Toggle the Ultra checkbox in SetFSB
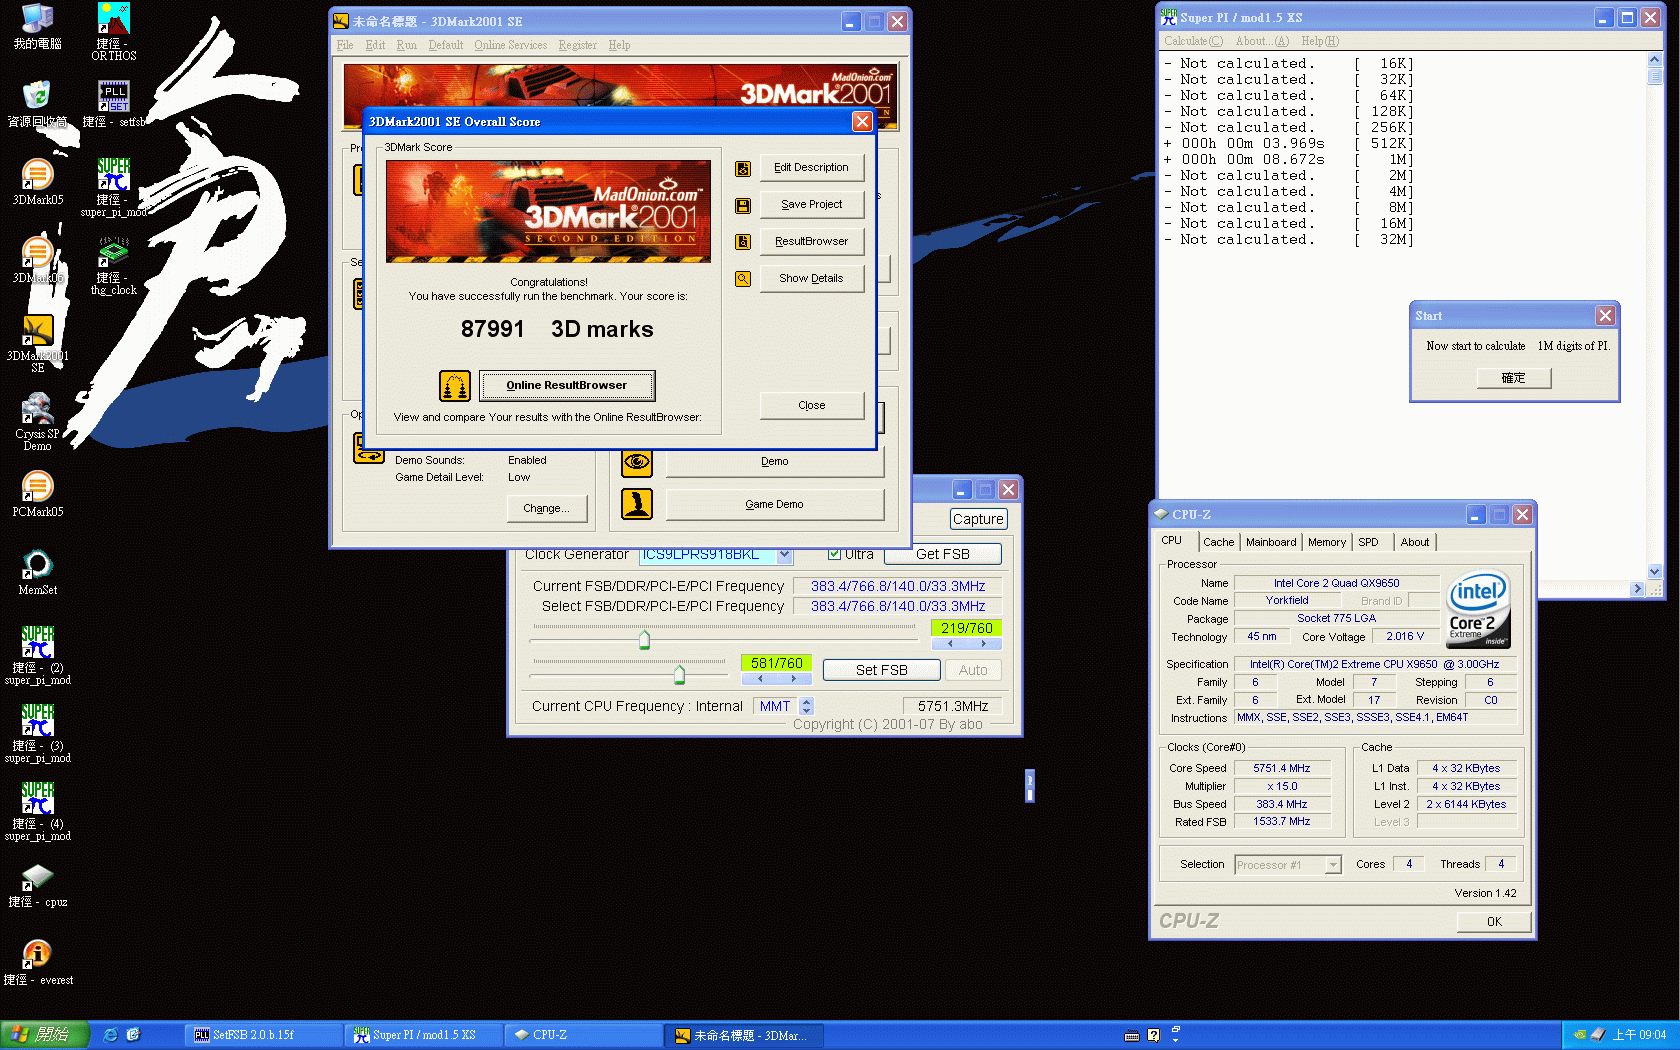The height and width of the screenshot is (1050, 1680). 834,554
